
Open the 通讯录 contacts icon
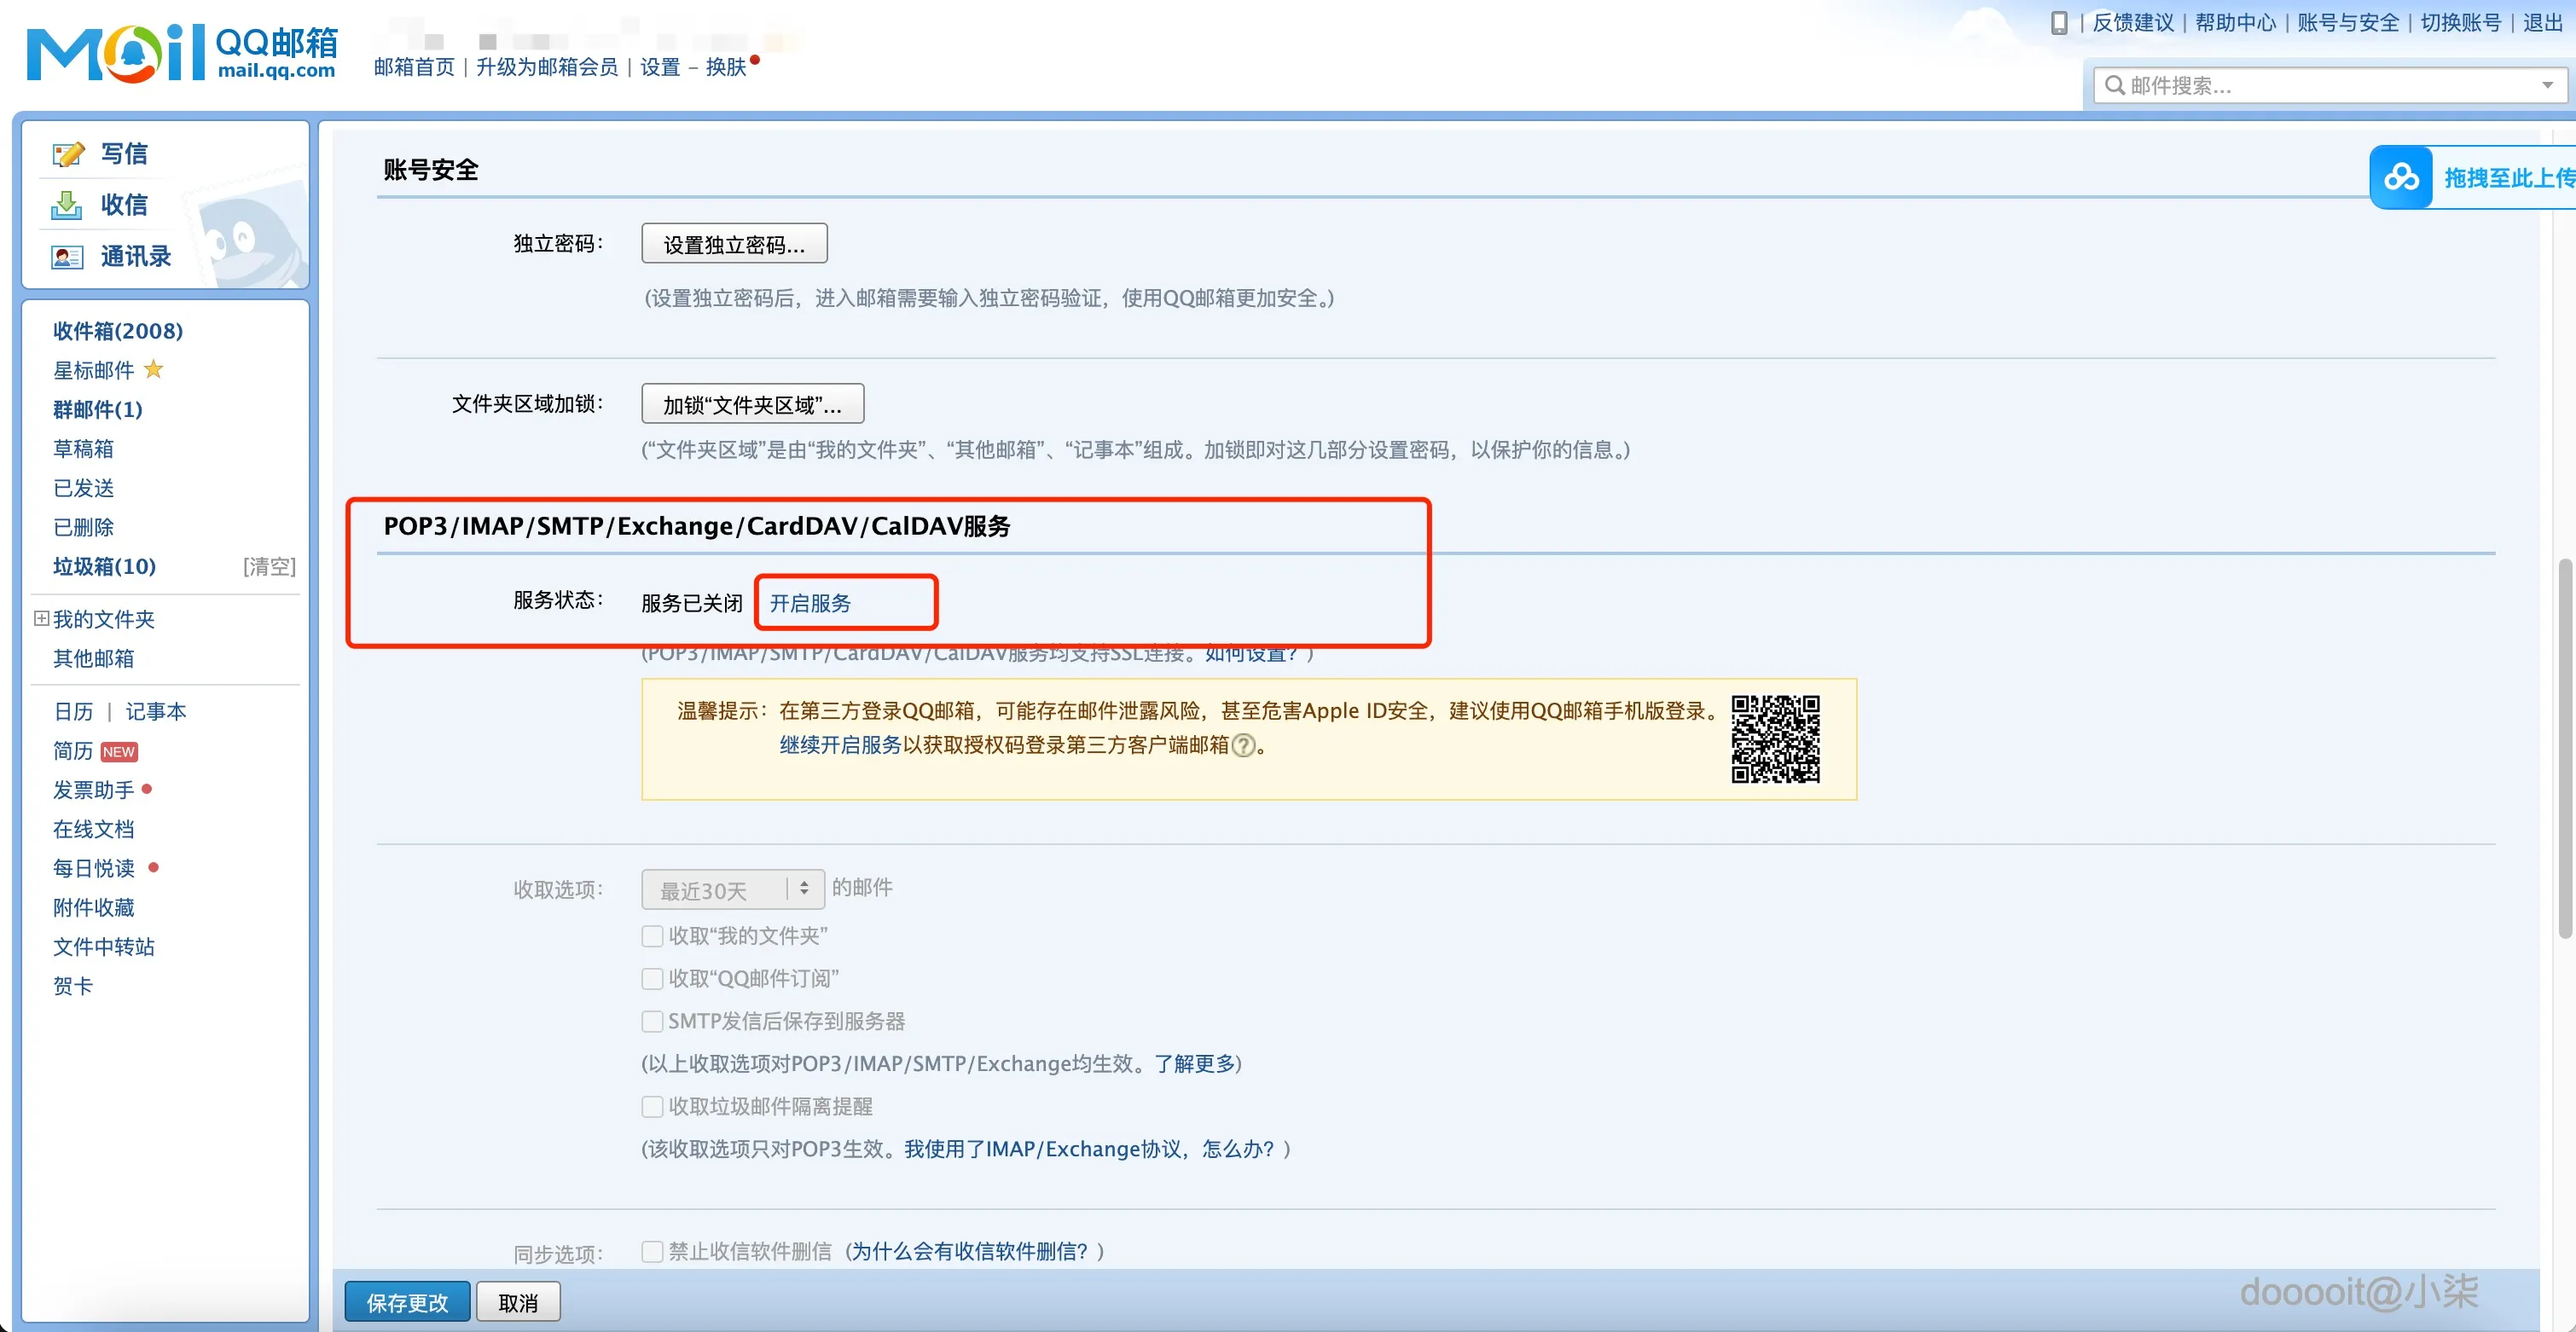[x=67, y=257]
